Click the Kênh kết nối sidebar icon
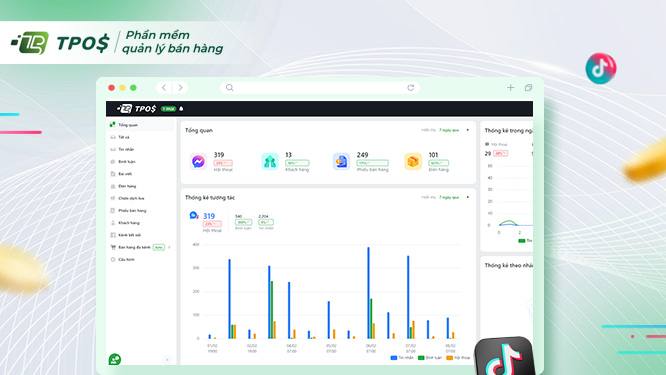Screen dimensions: 666x375 click(x=113, y=235)
